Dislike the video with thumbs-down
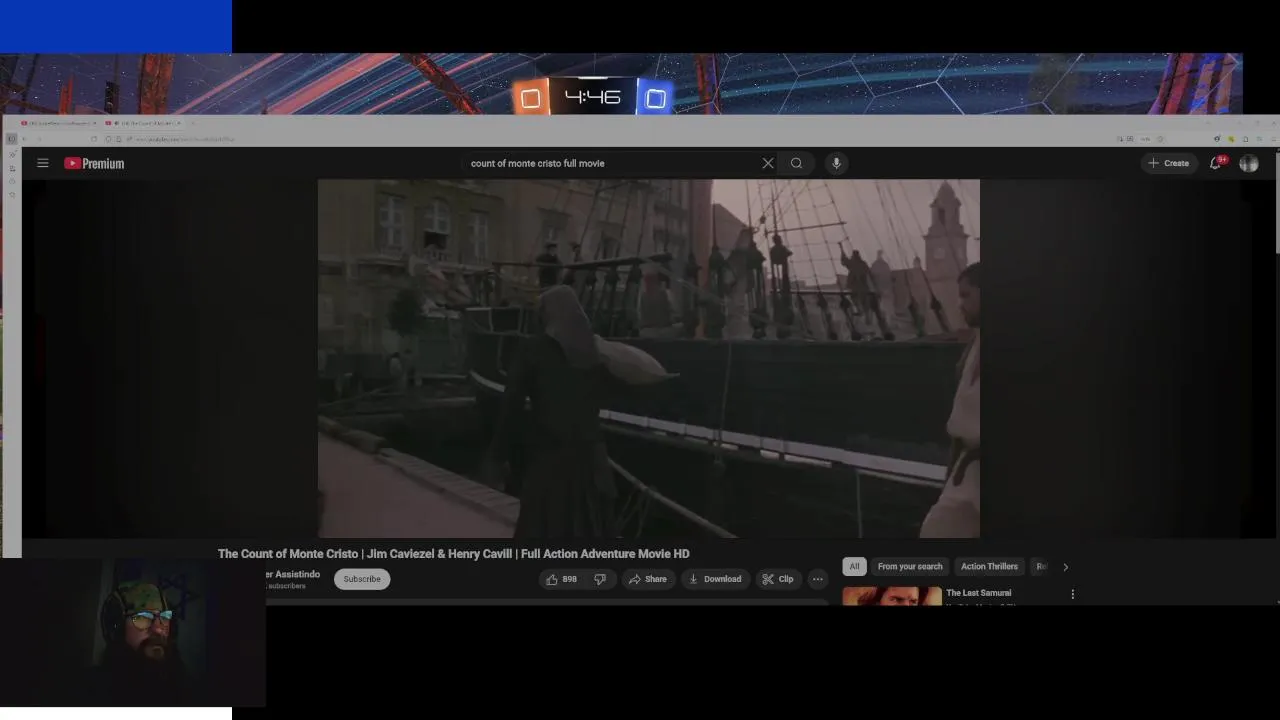The width and height of the screenshot is (1280, 720). point(600,579)
